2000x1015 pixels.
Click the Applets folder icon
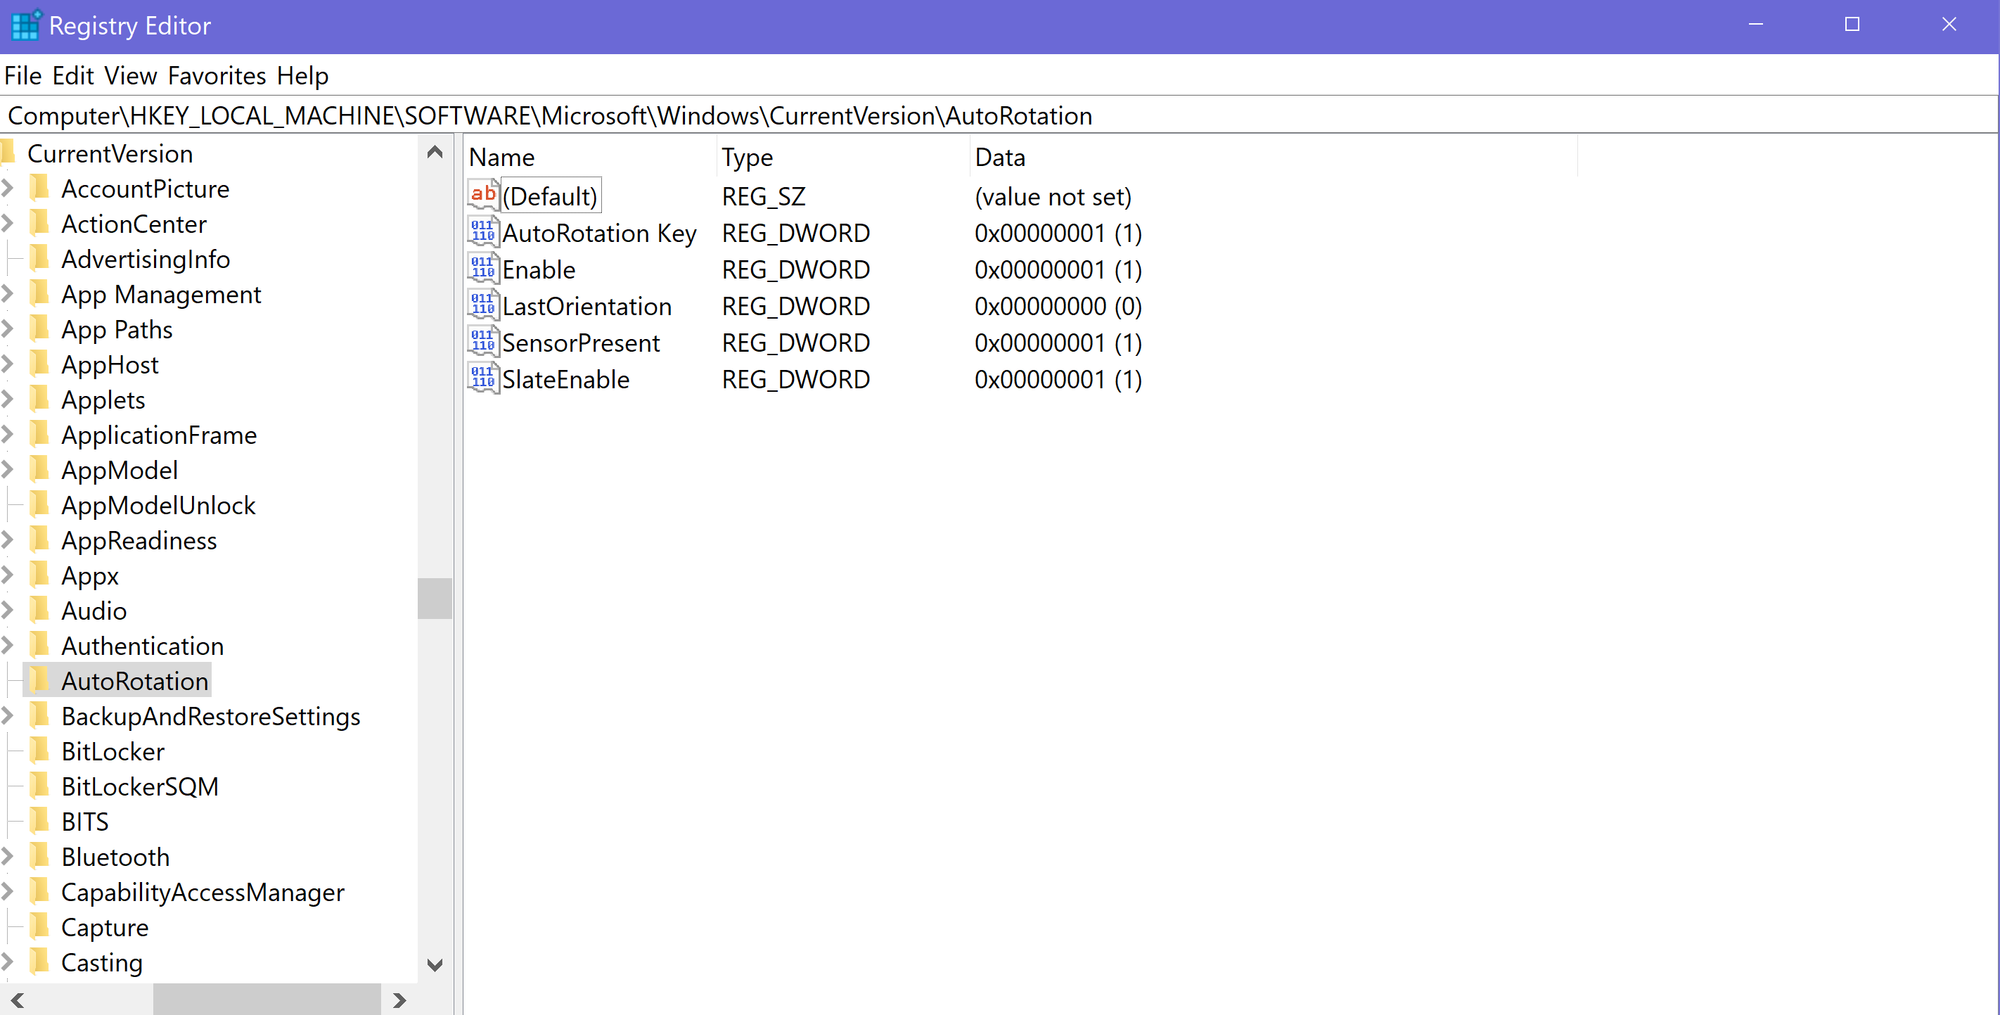click(40, 399)
